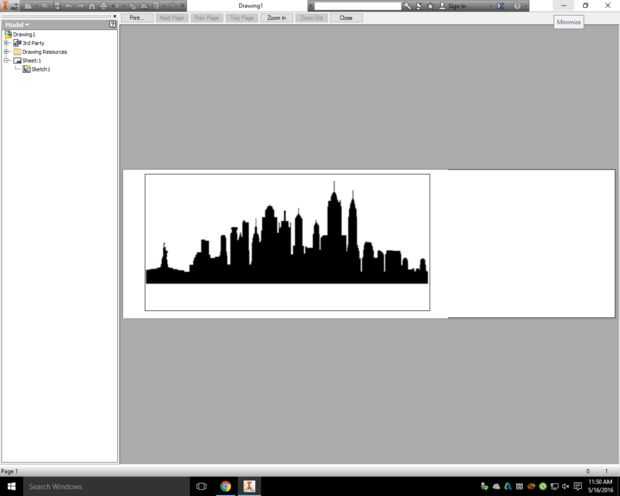Open the Windows Start menu

(11, 486)
